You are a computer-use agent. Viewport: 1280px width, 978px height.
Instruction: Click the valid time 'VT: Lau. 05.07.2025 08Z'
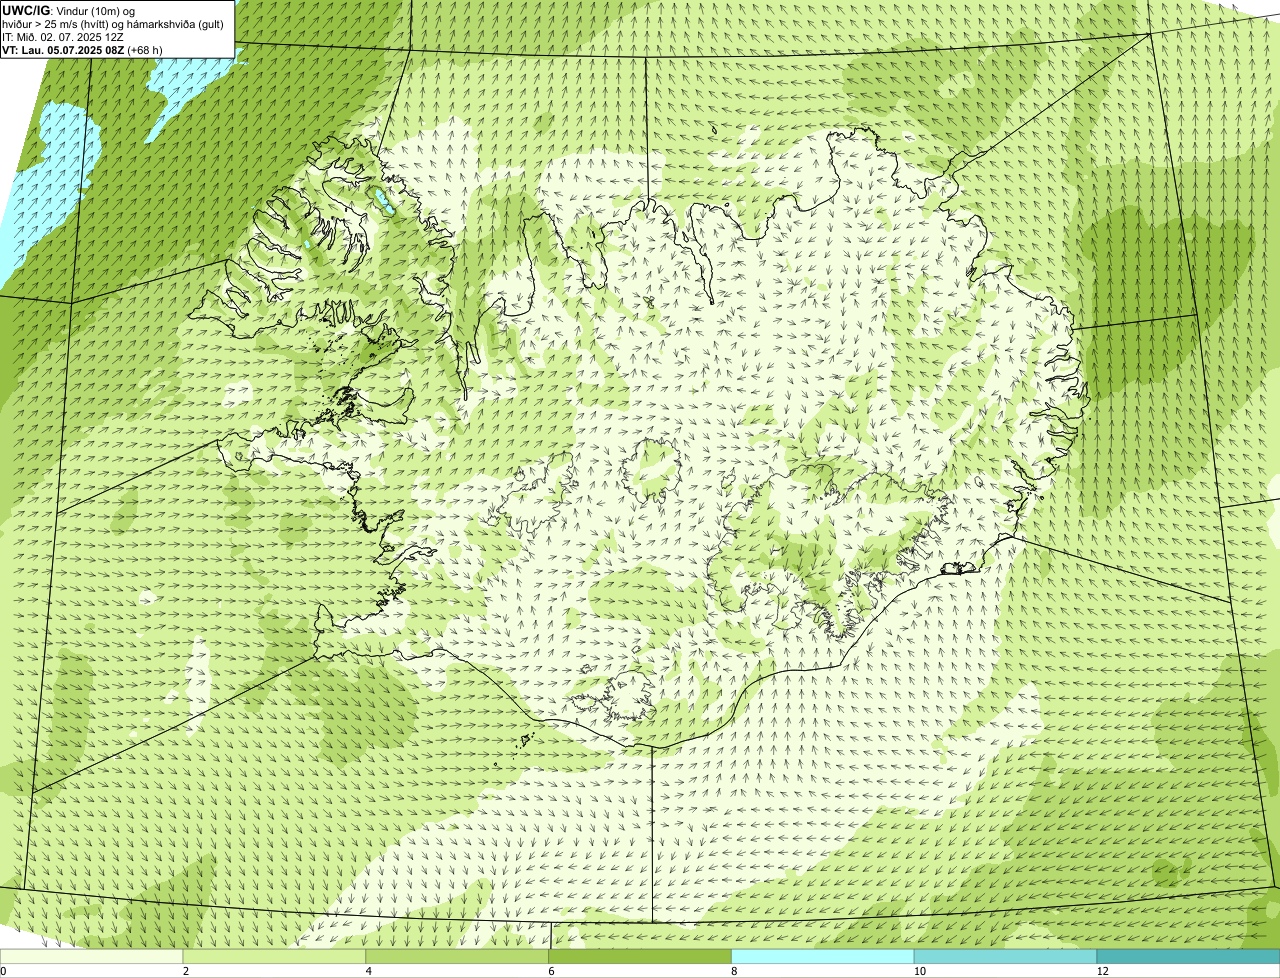click(x=63, y=50)
